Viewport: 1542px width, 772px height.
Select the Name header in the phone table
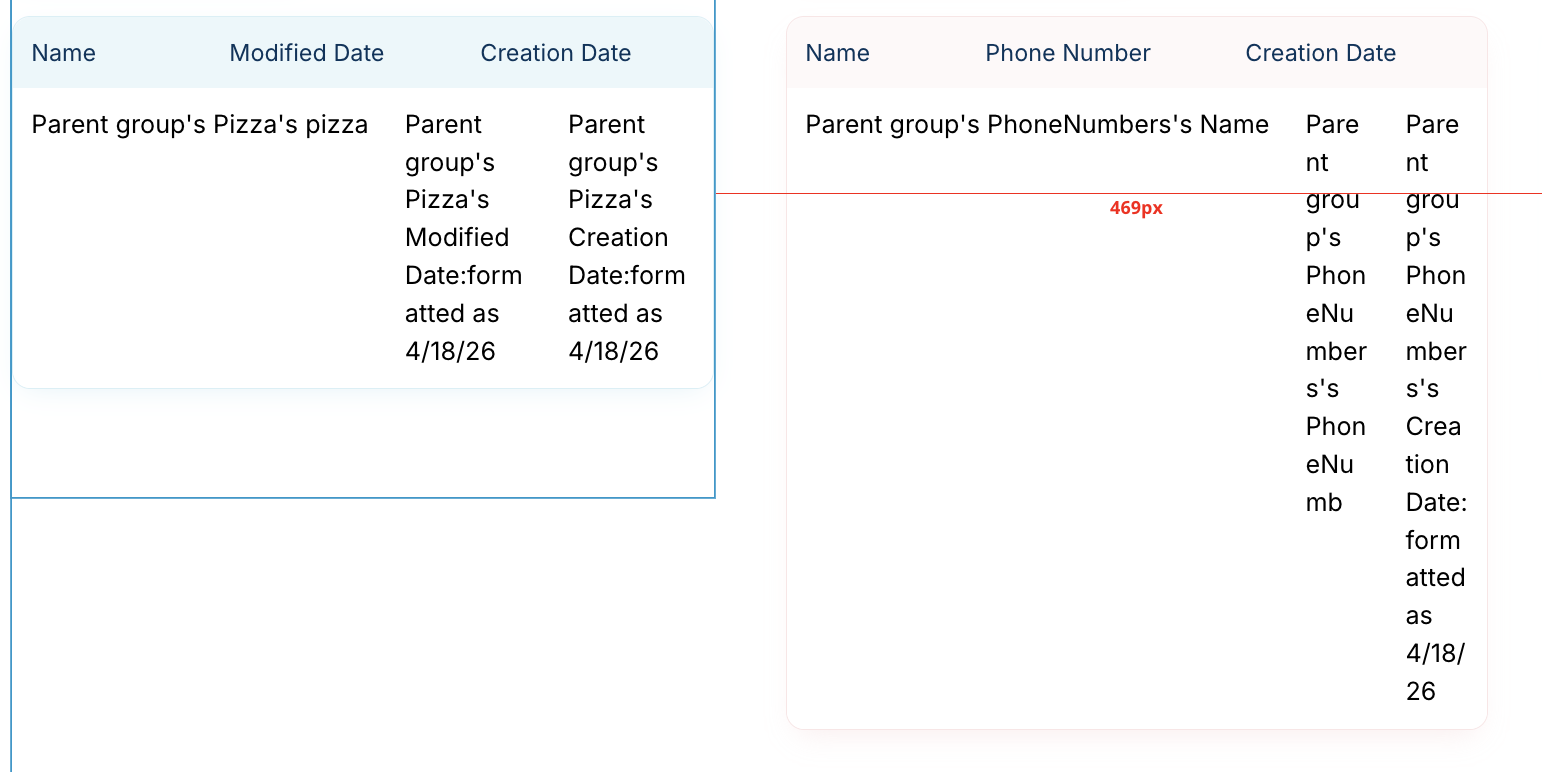point(837,53)
